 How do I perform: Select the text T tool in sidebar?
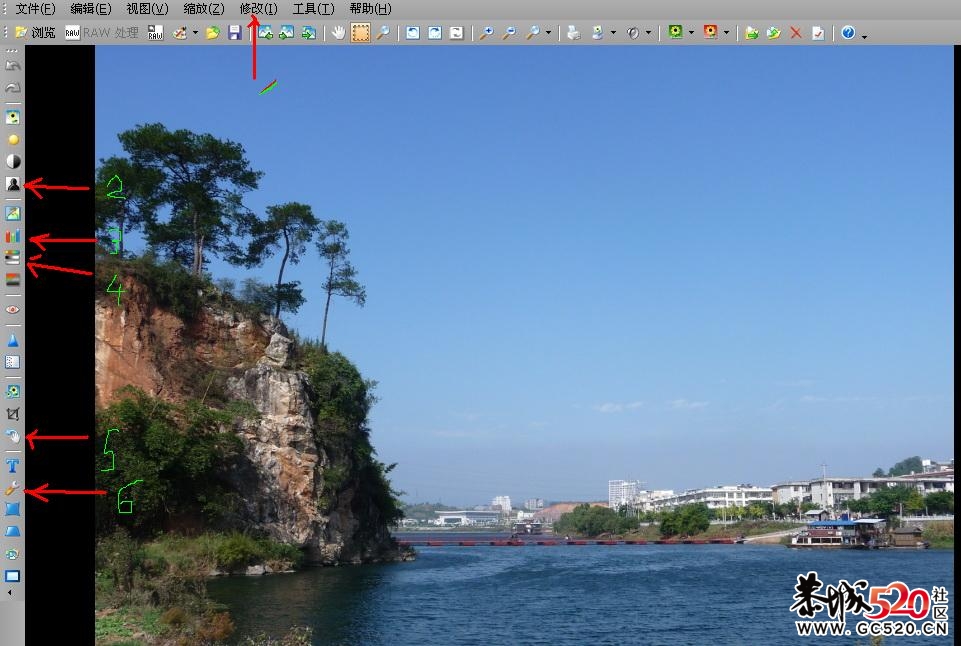click(x=13, y=466)
